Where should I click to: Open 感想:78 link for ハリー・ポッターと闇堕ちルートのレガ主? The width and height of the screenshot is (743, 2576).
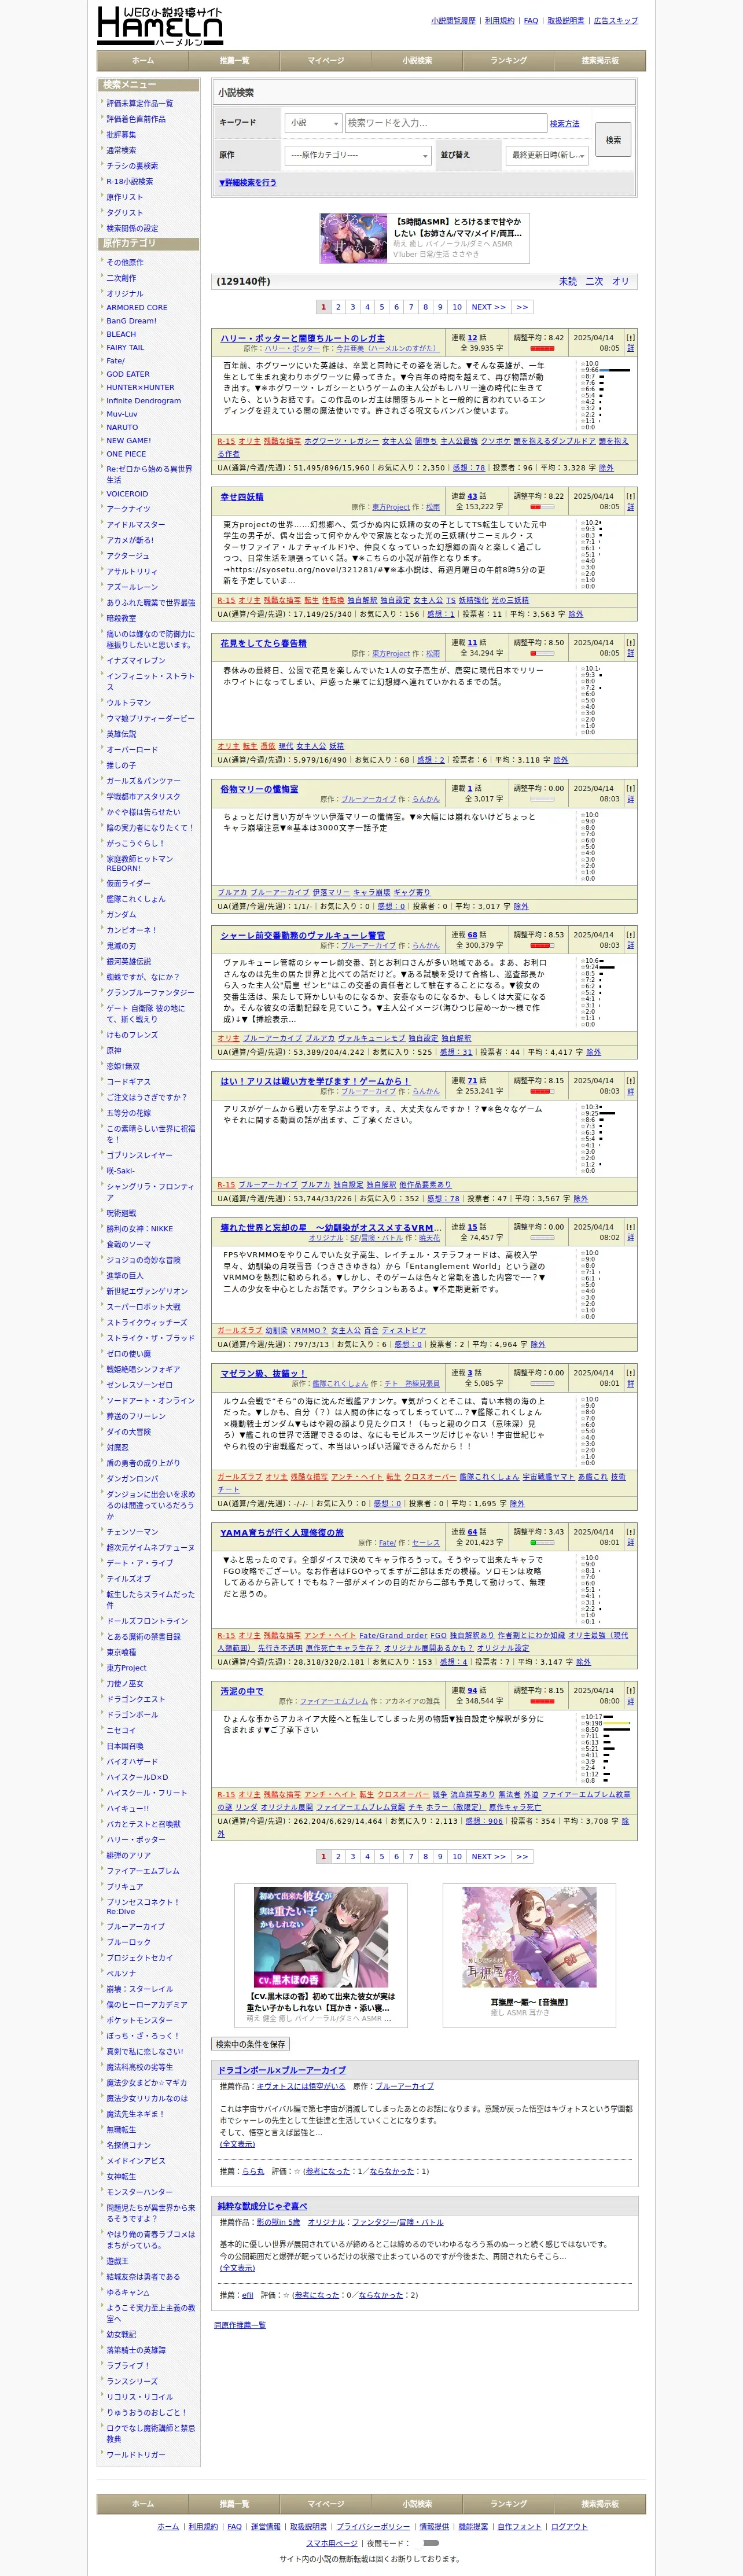469,468
